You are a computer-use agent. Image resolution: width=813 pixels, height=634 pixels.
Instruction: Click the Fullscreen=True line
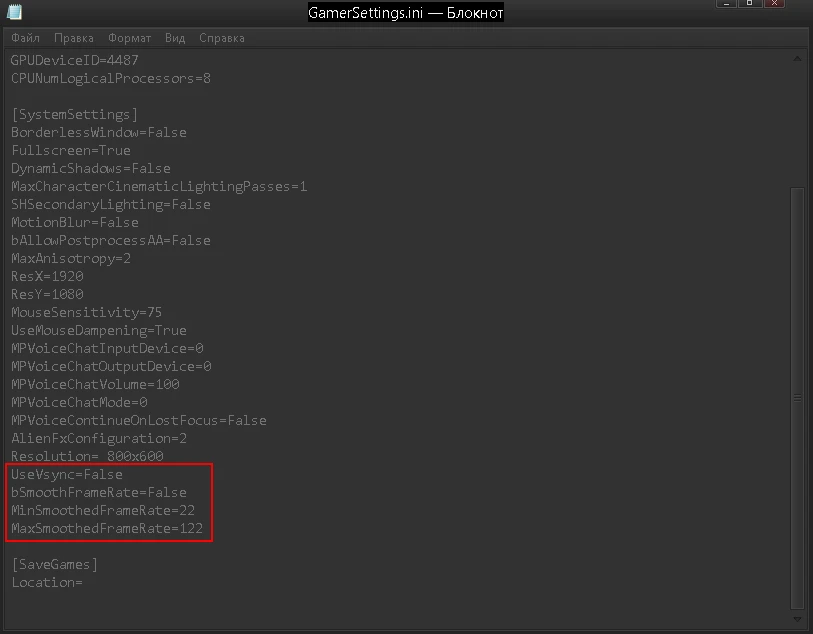pyautogui.click(x=71, y=150)
